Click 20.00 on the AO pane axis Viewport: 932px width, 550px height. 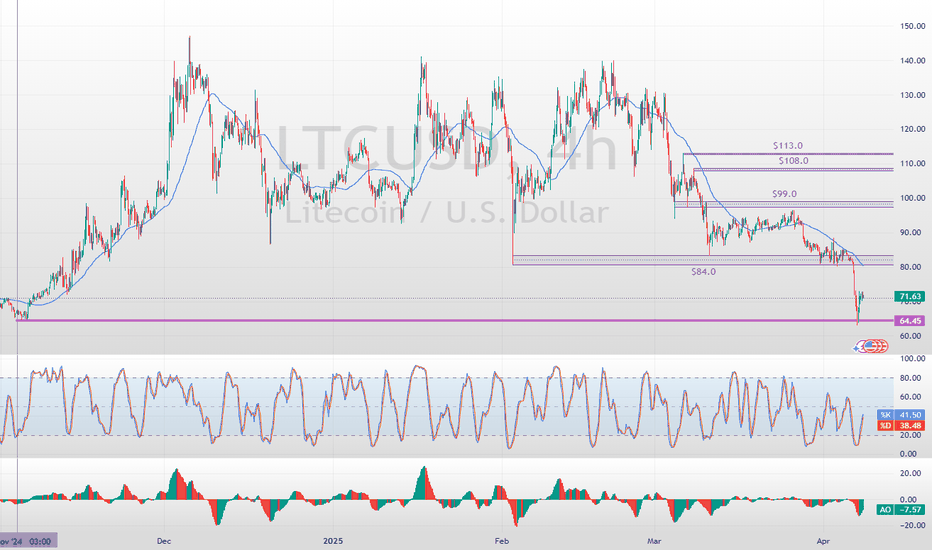[912, 474]
